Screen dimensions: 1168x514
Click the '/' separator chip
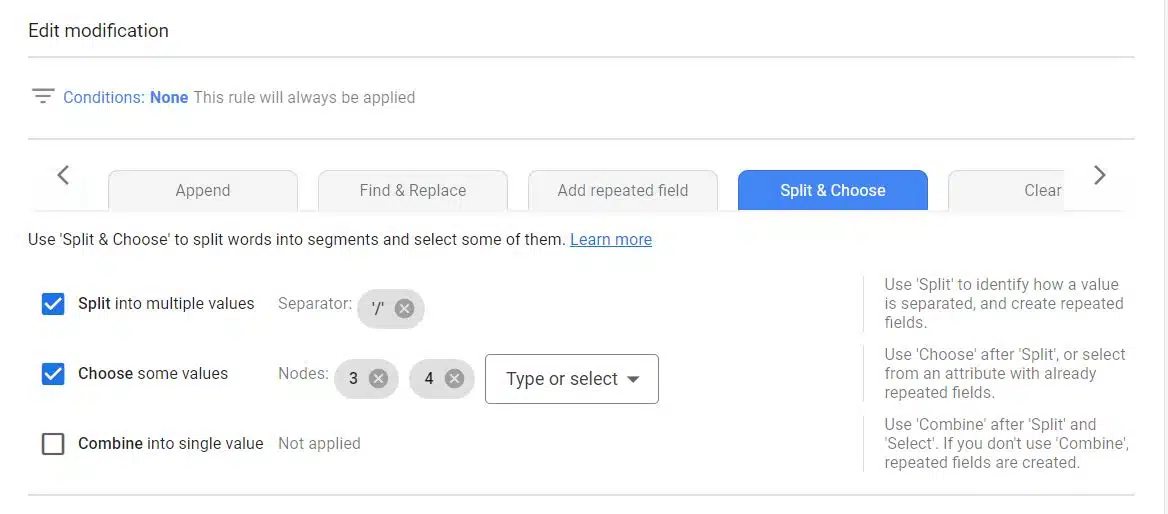(x=377, y=308)
